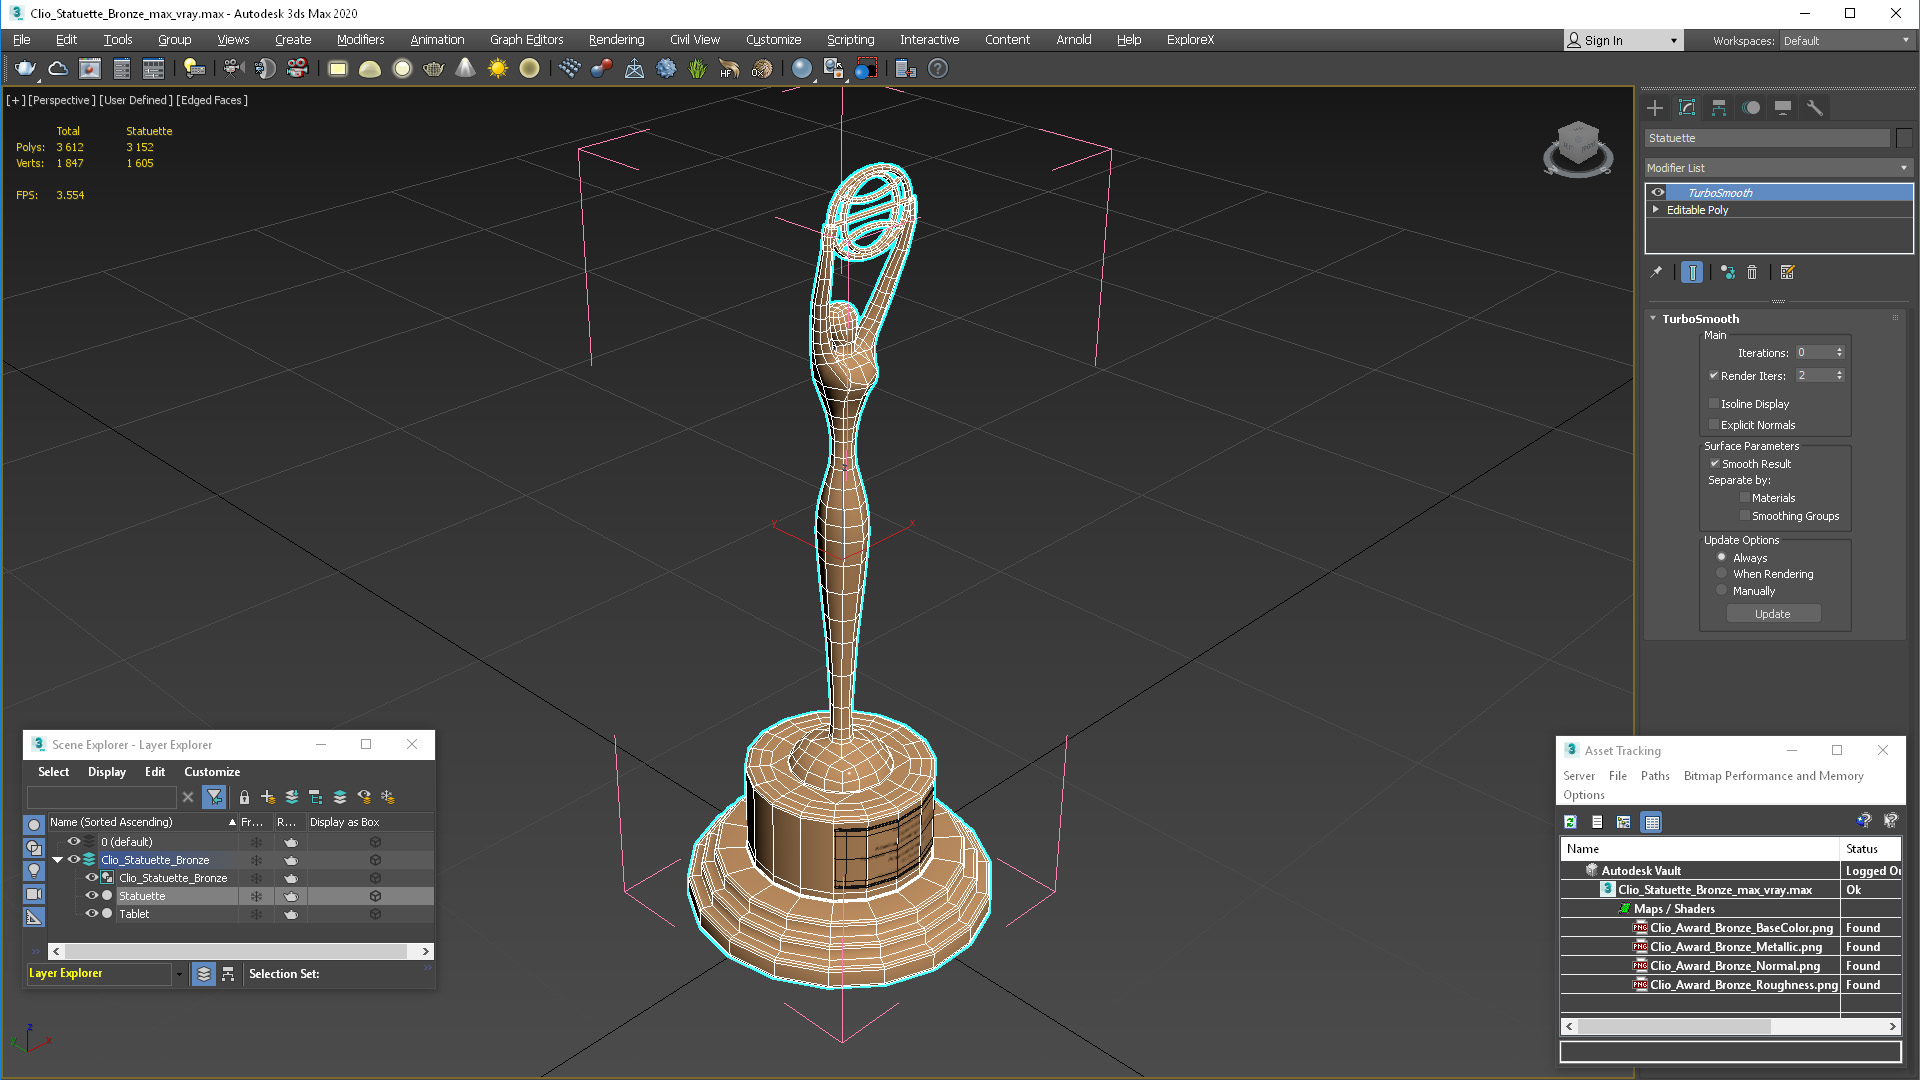Click the Render Production teapot icon
The image size is (1920, 1080).
tap(25, 69)
